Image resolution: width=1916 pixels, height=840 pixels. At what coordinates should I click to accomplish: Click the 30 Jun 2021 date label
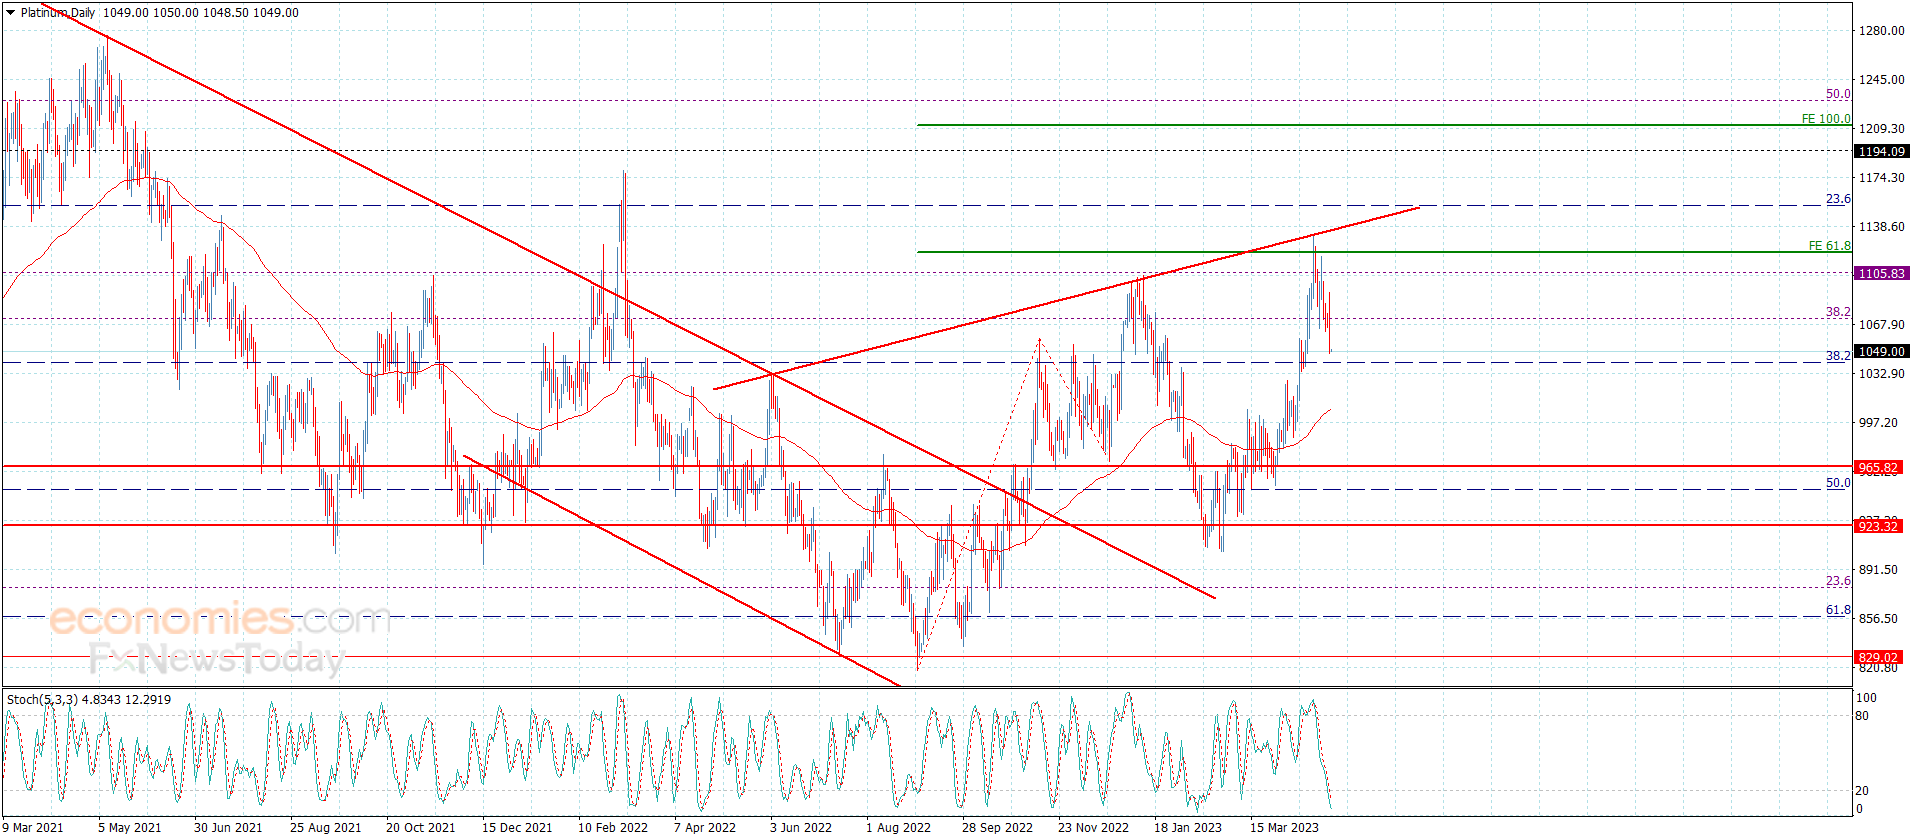227,827
